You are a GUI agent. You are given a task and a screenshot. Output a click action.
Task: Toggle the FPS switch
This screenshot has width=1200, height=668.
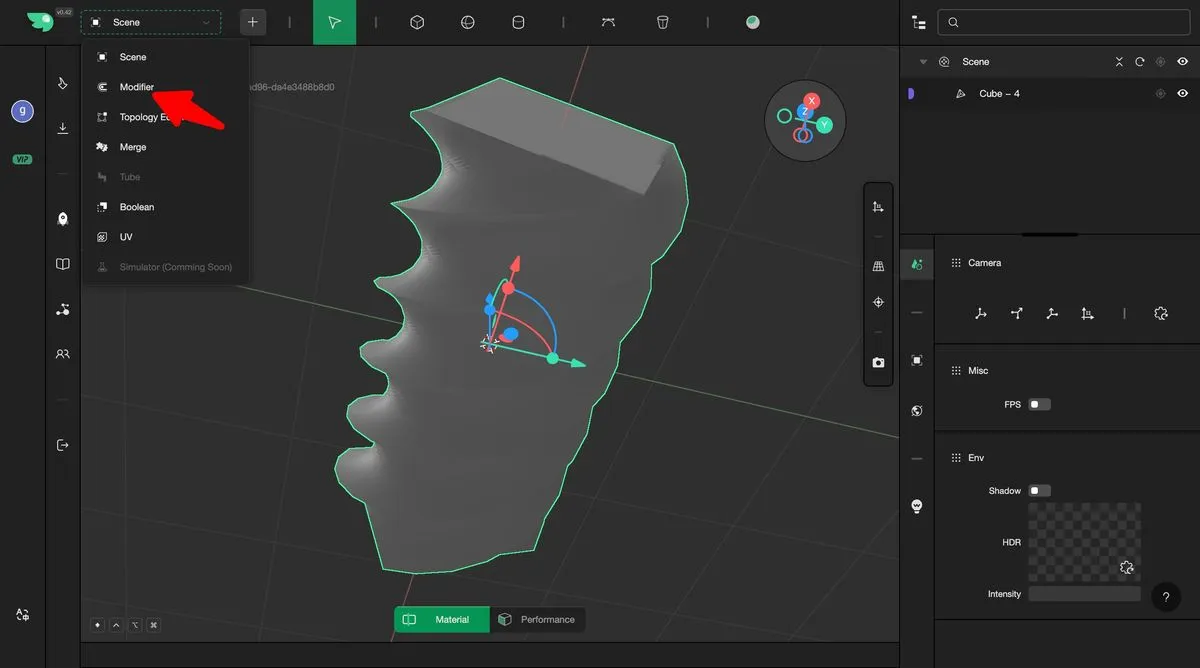pos(1039,405)
